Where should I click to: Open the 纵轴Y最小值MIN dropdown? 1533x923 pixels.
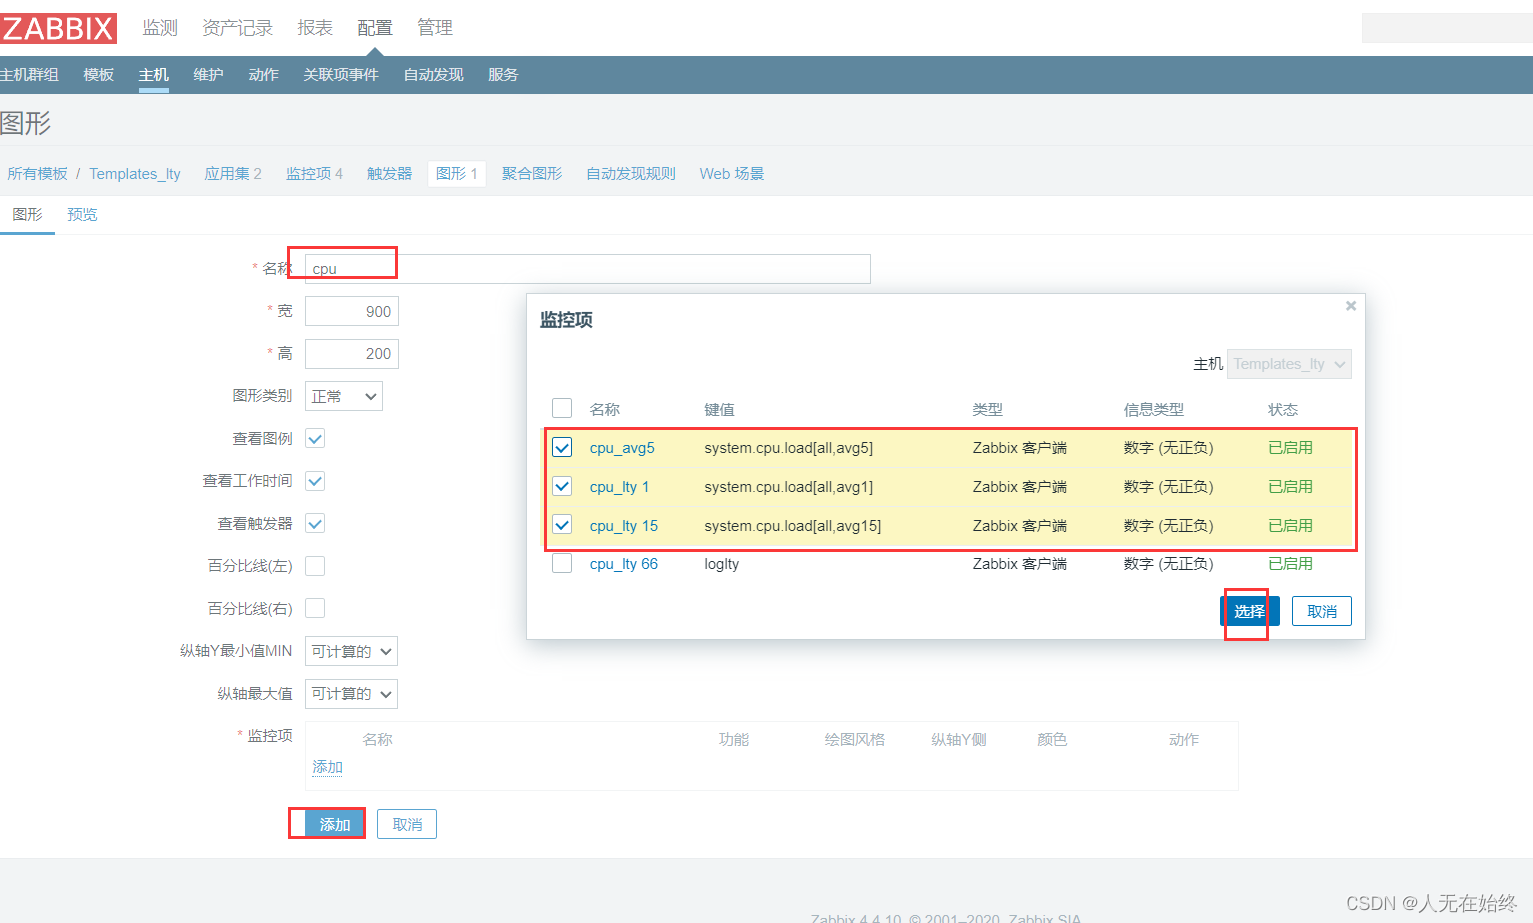[351, 651]
